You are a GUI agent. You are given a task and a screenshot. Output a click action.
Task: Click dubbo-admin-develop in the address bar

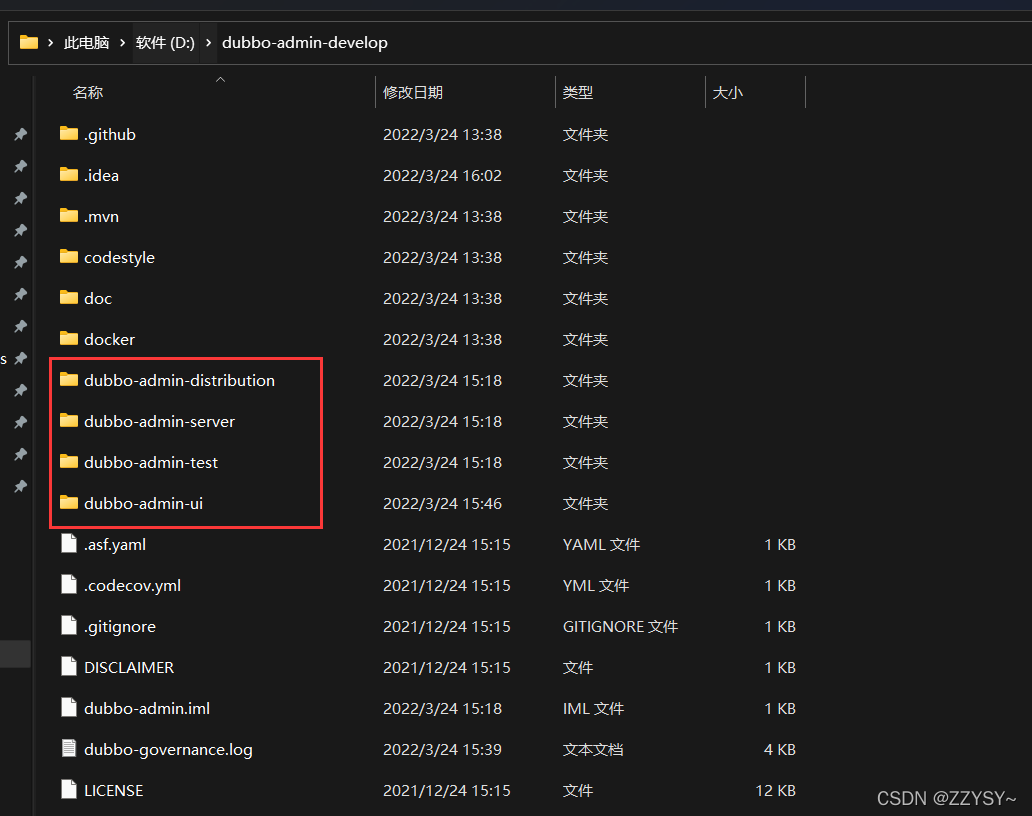click(305, 43)
